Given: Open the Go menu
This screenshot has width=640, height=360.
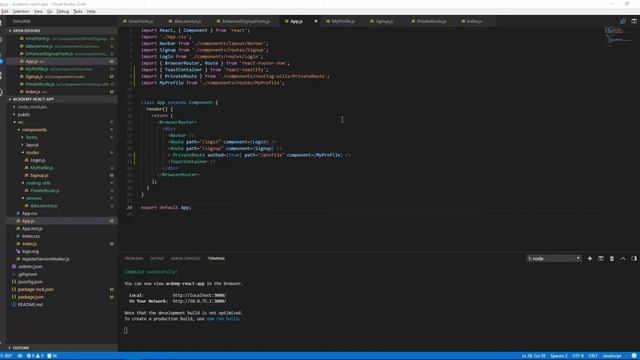Looking at the screenshot, I should [x=49, y=11].
